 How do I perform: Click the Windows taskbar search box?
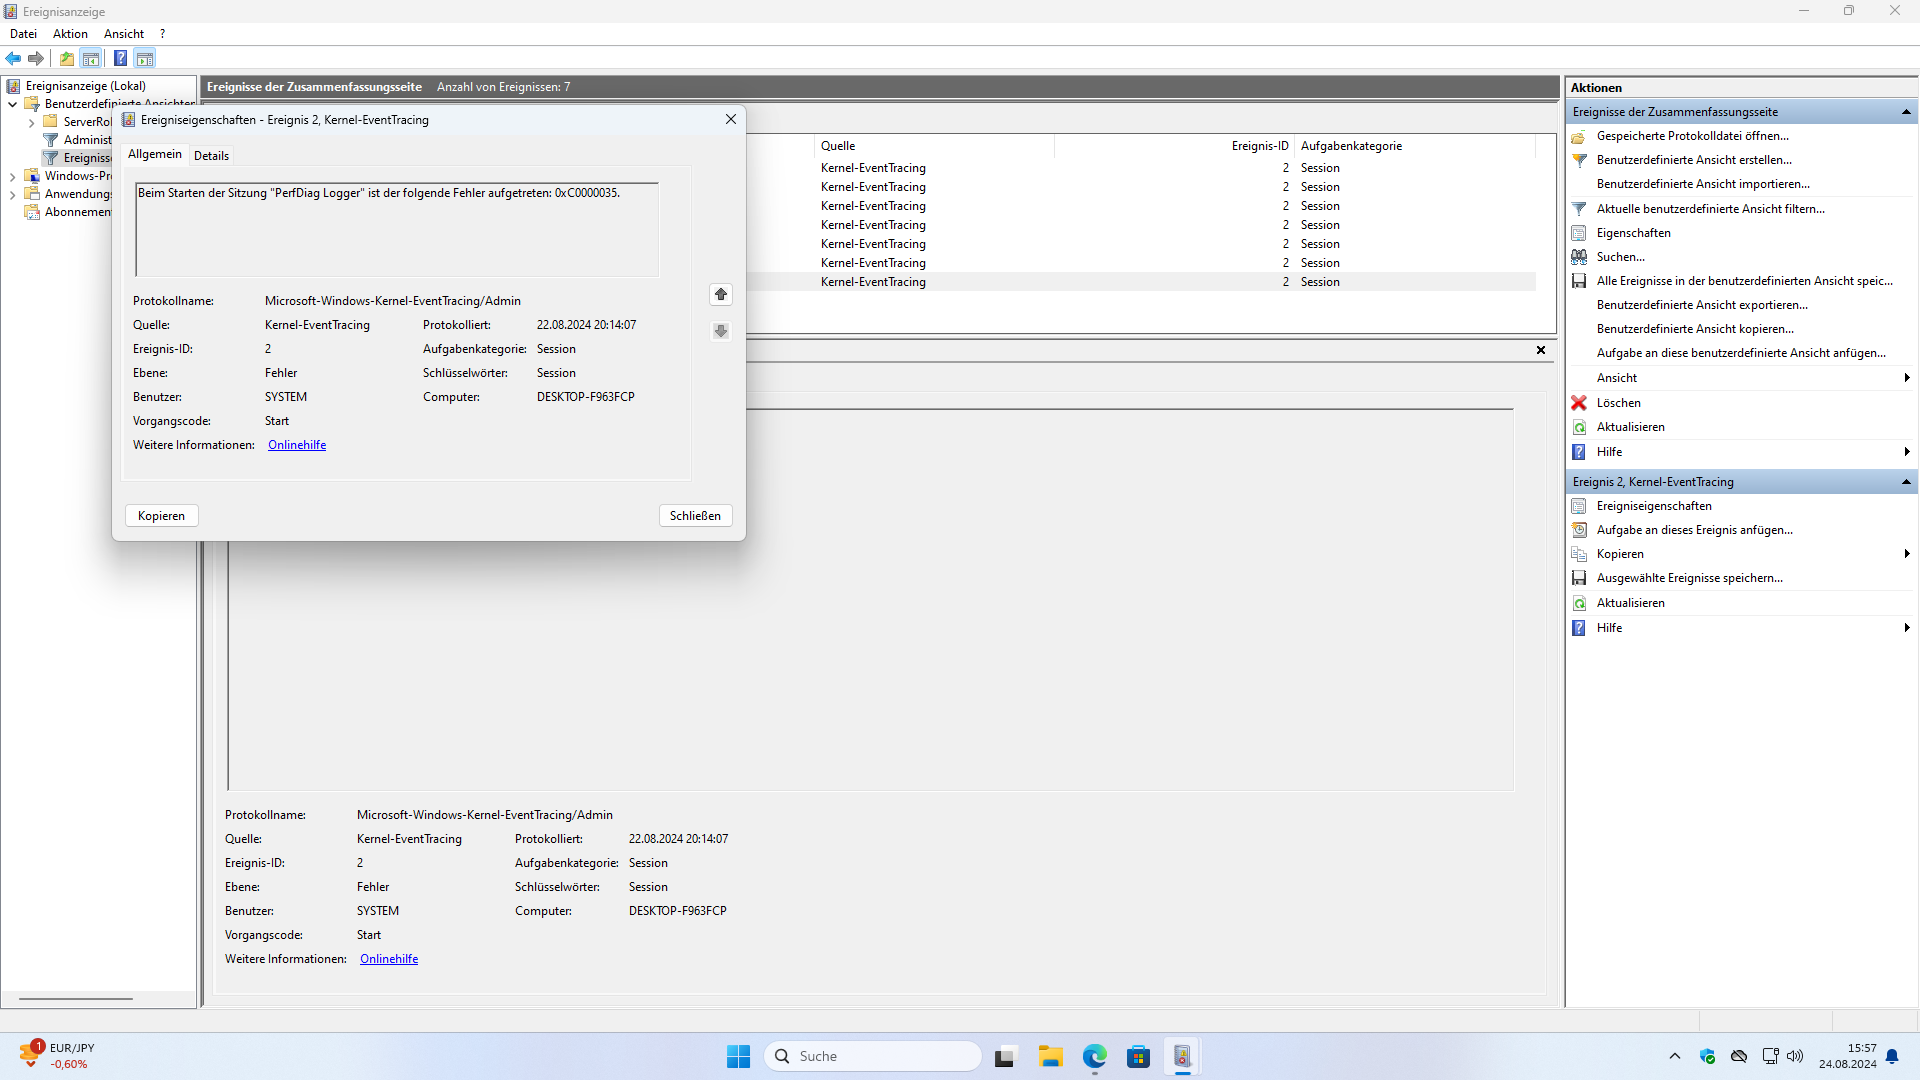click(872, 1056)
